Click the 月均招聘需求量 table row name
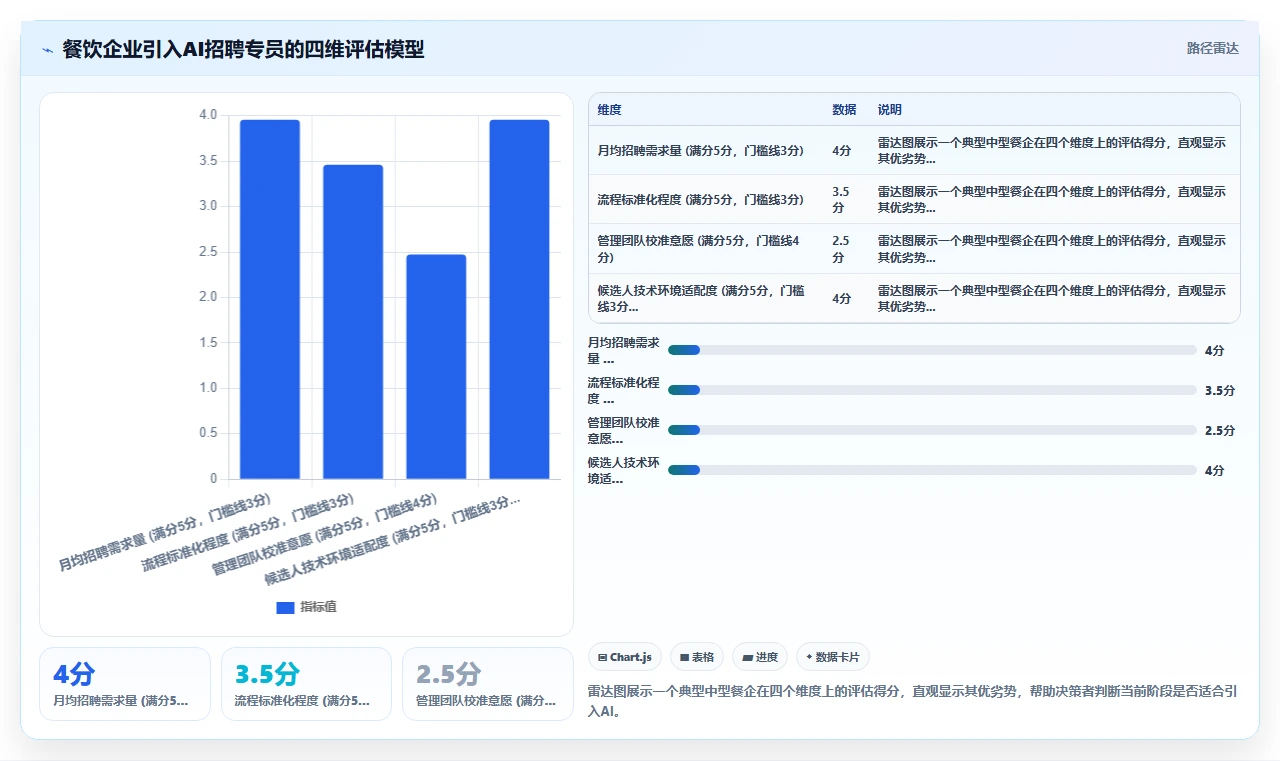 click(700, 150)
